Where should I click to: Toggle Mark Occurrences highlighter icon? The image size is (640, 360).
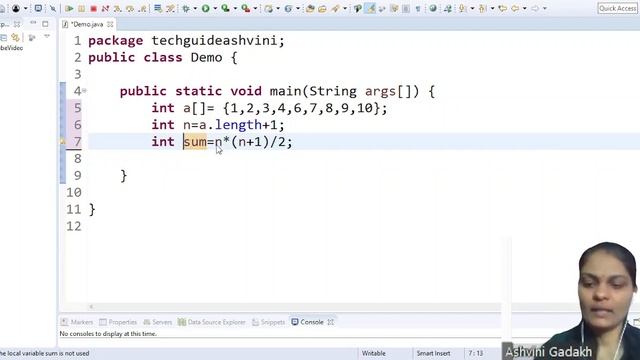tap(371, 8)
